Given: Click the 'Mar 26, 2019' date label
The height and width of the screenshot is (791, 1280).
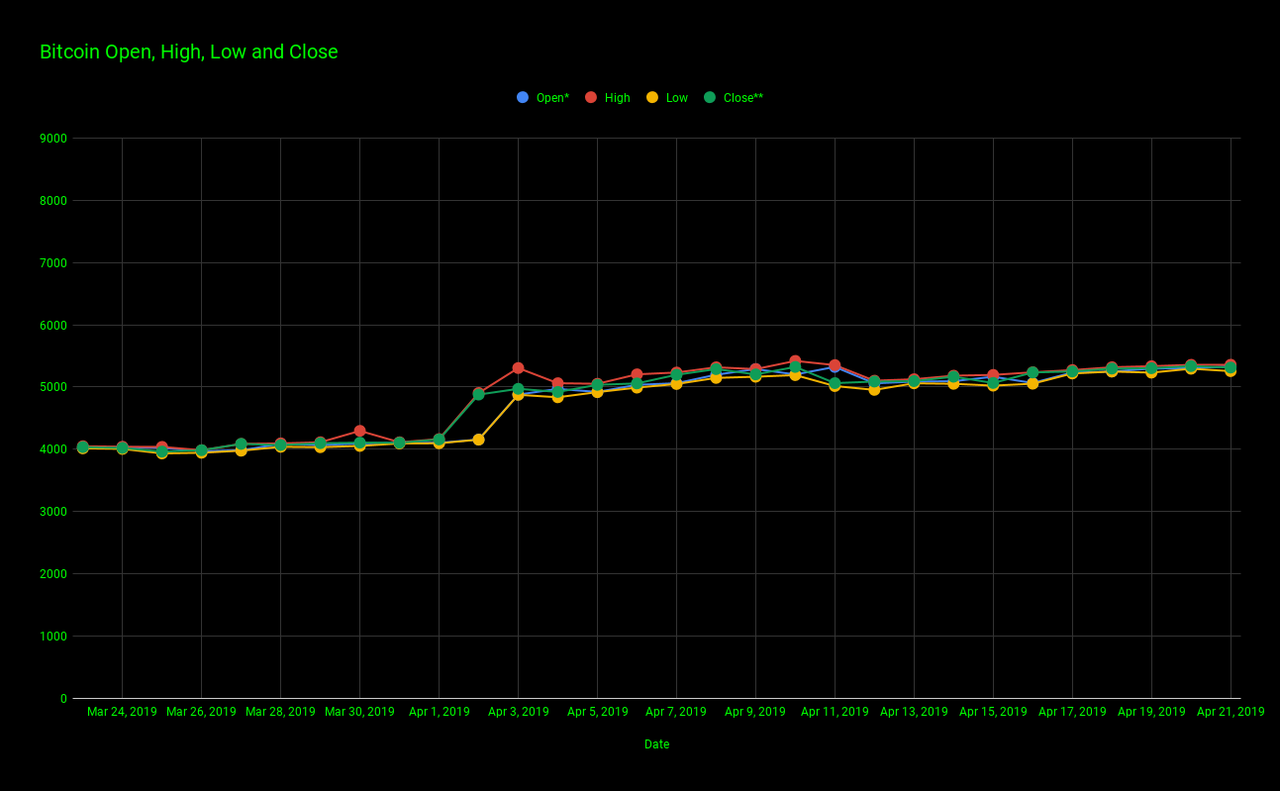Looking at the screenshot, I should point(201,712).
